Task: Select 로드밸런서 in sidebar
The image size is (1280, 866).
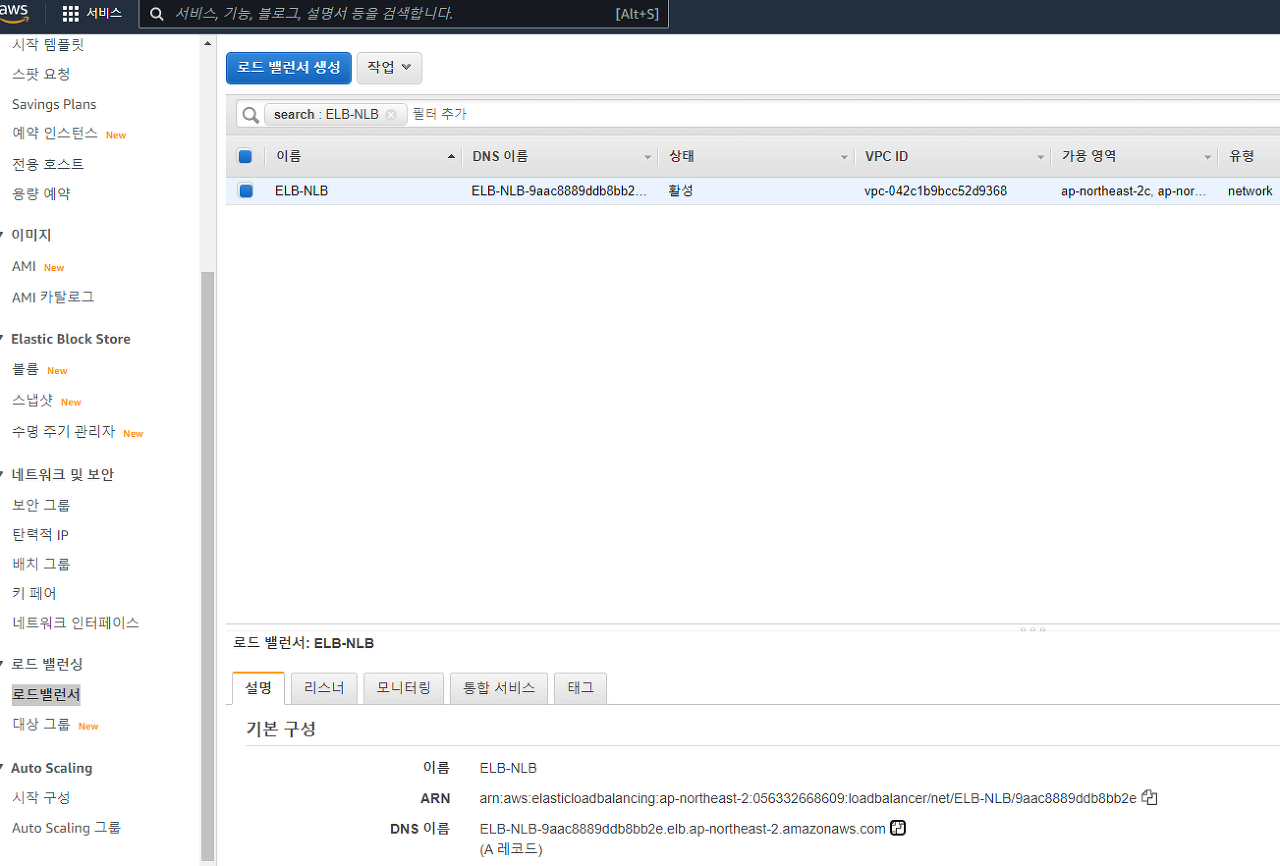Action: click(x=46, y=694)
